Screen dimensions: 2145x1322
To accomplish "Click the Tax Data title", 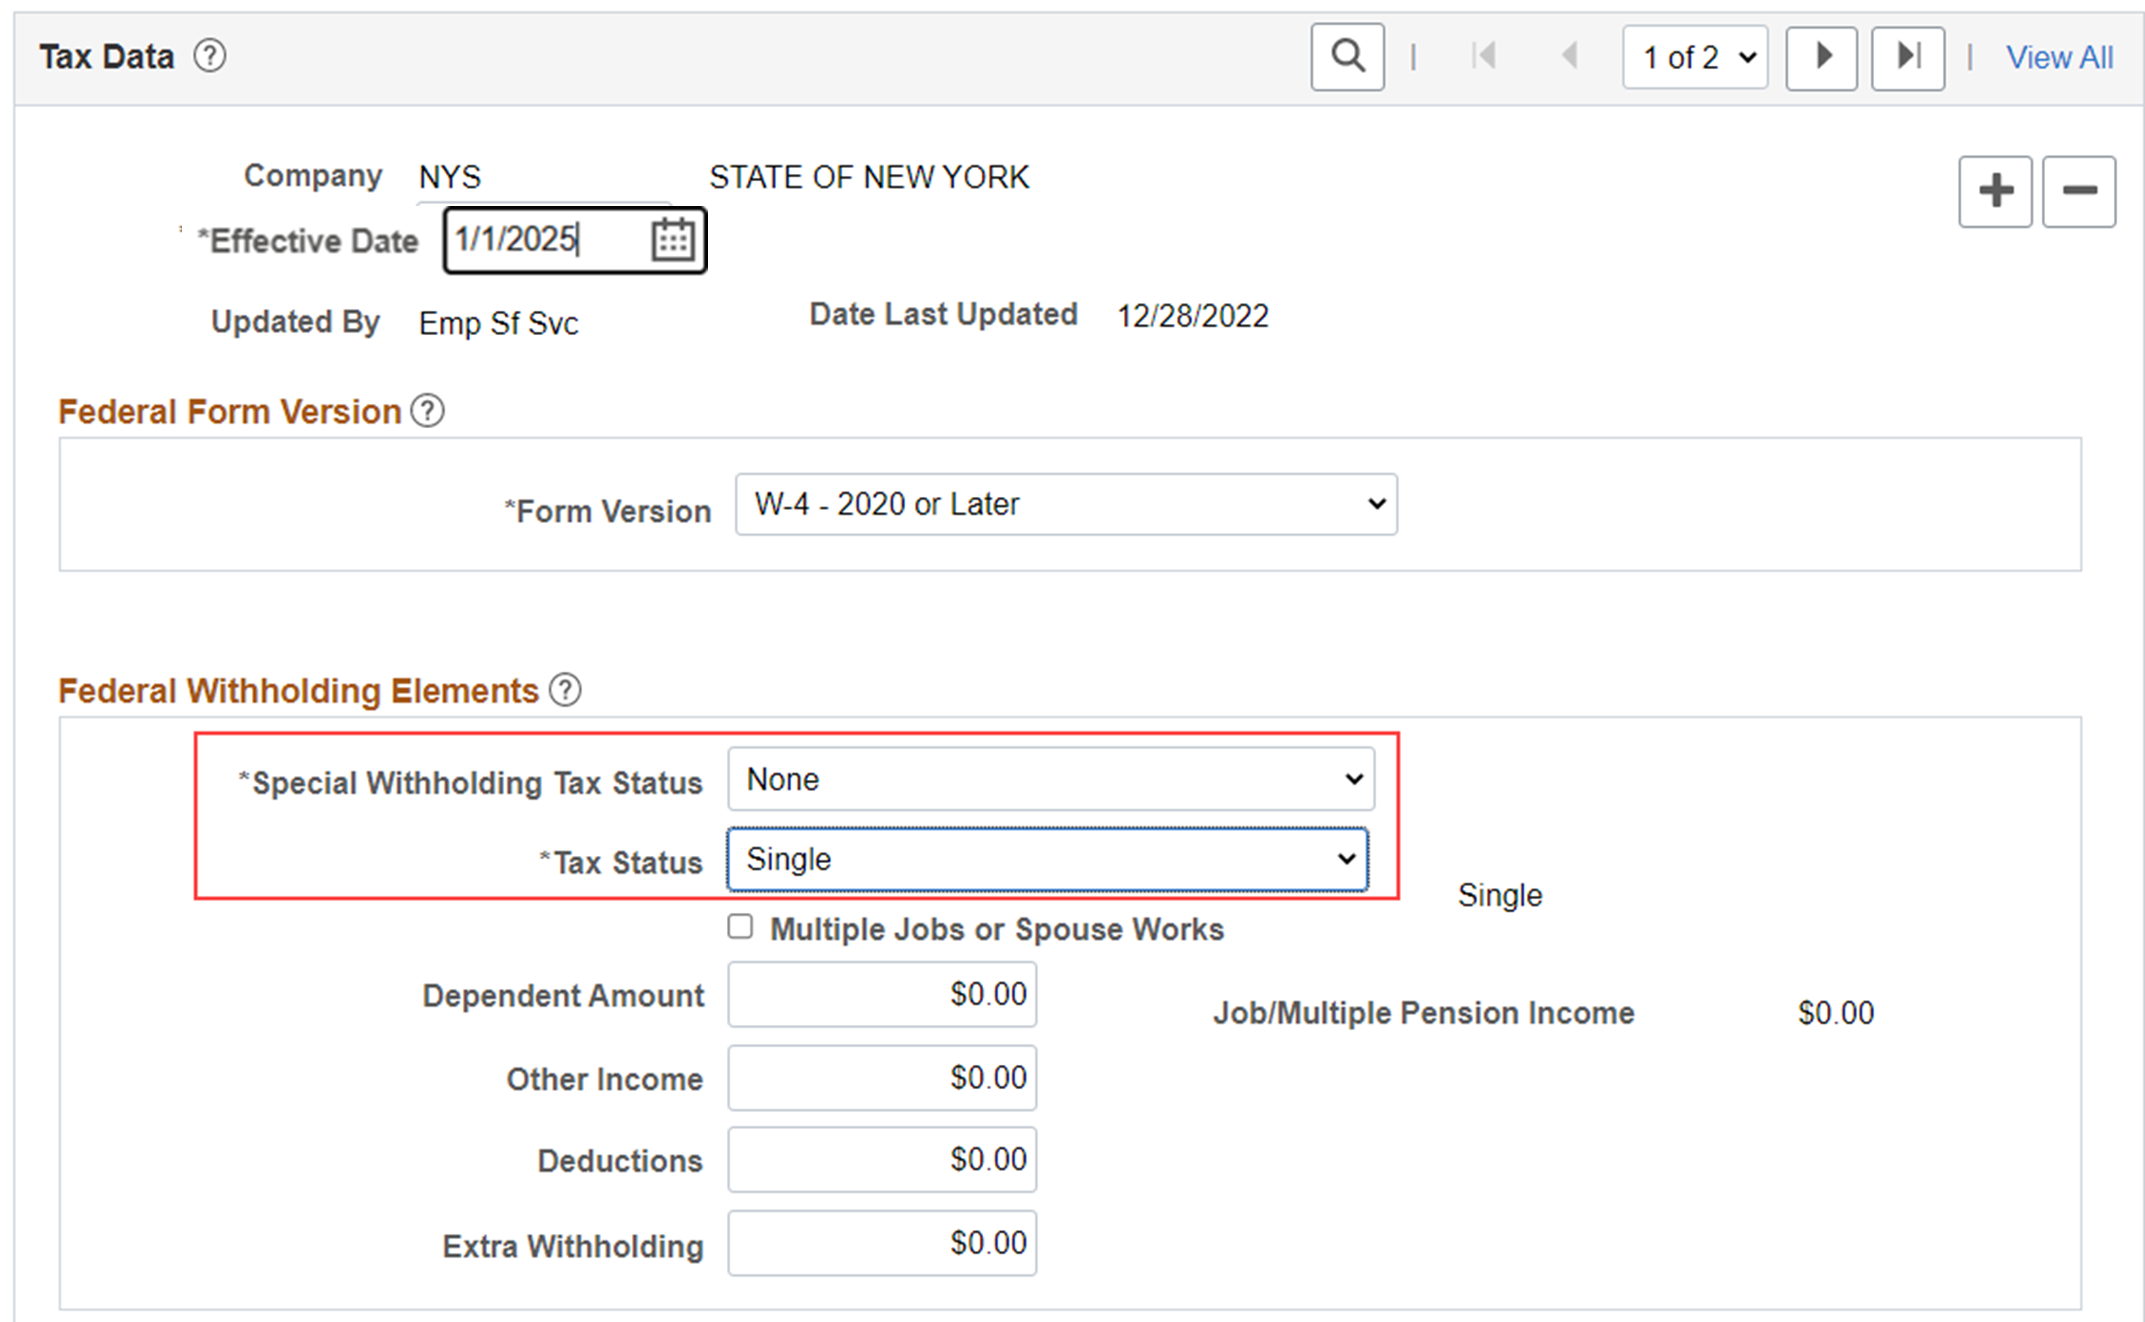I will point(107,56).
